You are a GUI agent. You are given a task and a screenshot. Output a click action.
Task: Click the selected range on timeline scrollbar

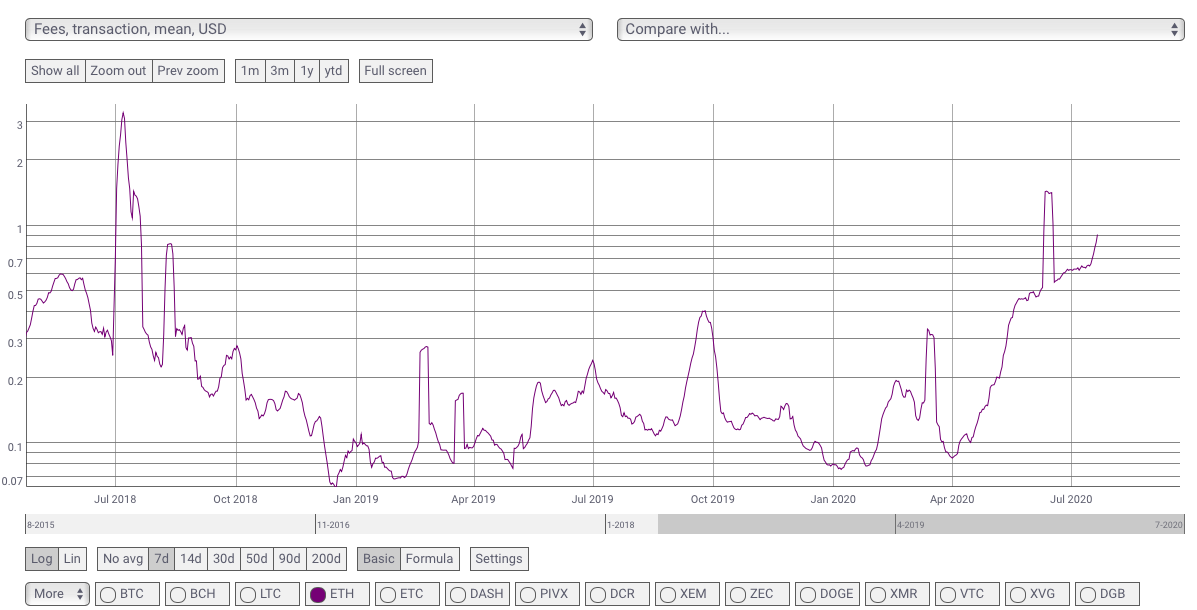click(x=921, y=524)
